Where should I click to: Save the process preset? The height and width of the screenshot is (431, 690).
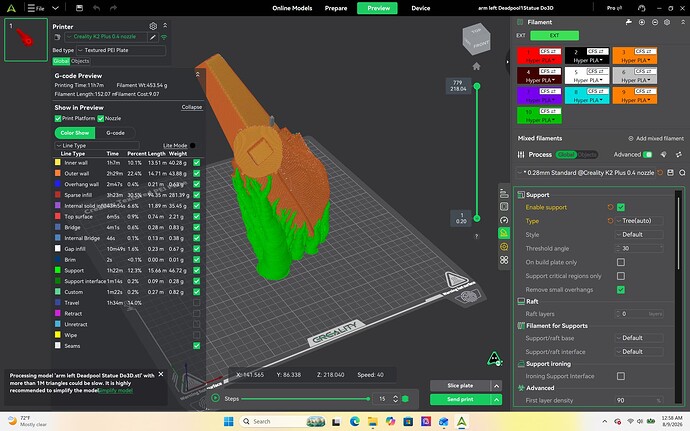click(x=670, y=173)
